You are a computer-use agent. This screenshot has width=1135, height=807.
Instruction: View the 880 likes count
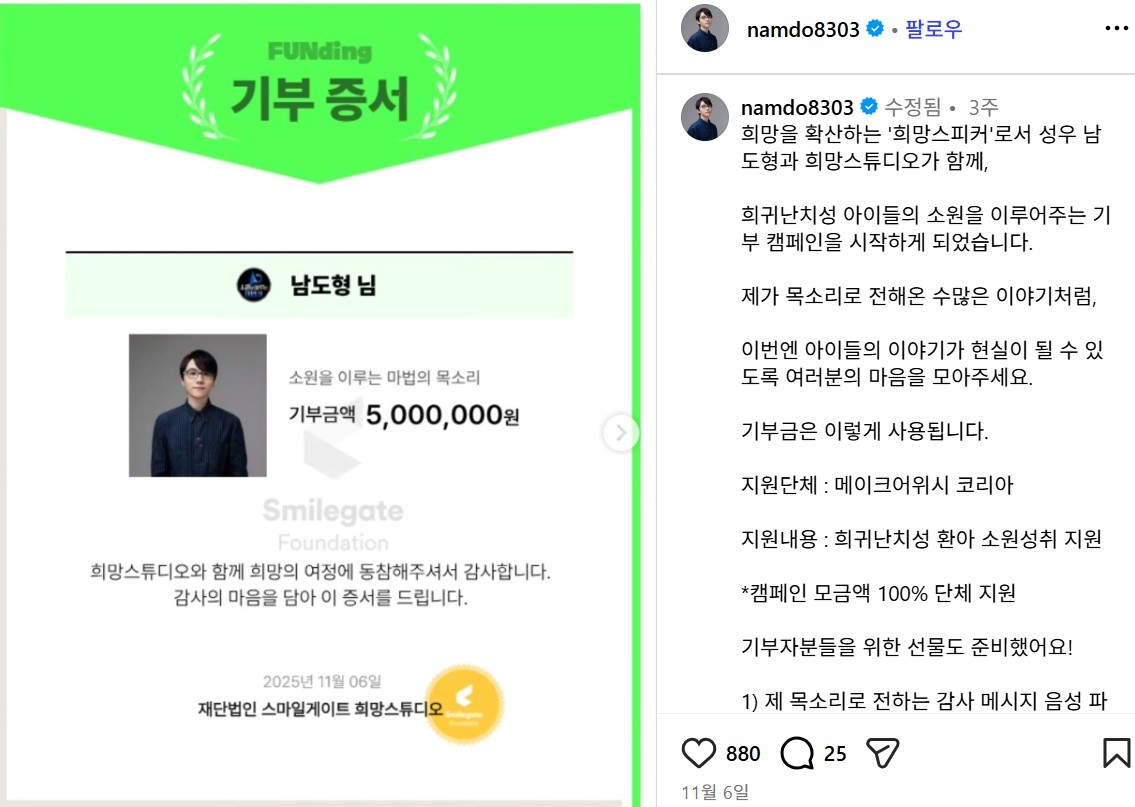point(743,753)
